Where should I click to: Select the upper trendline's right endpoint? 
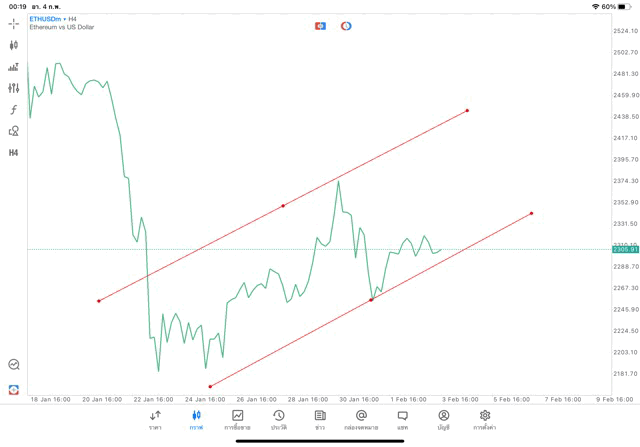click(x=467, y=111)
